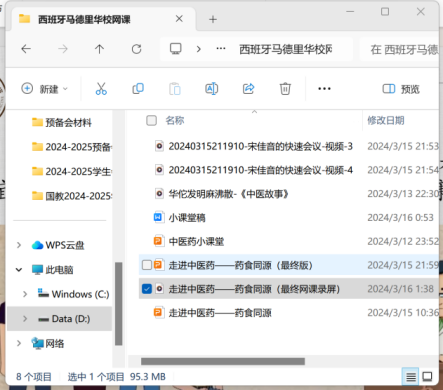Select WPS云盘 in the sidebar
The height and width of the screenshot is (390, 443).
[58, 245]
